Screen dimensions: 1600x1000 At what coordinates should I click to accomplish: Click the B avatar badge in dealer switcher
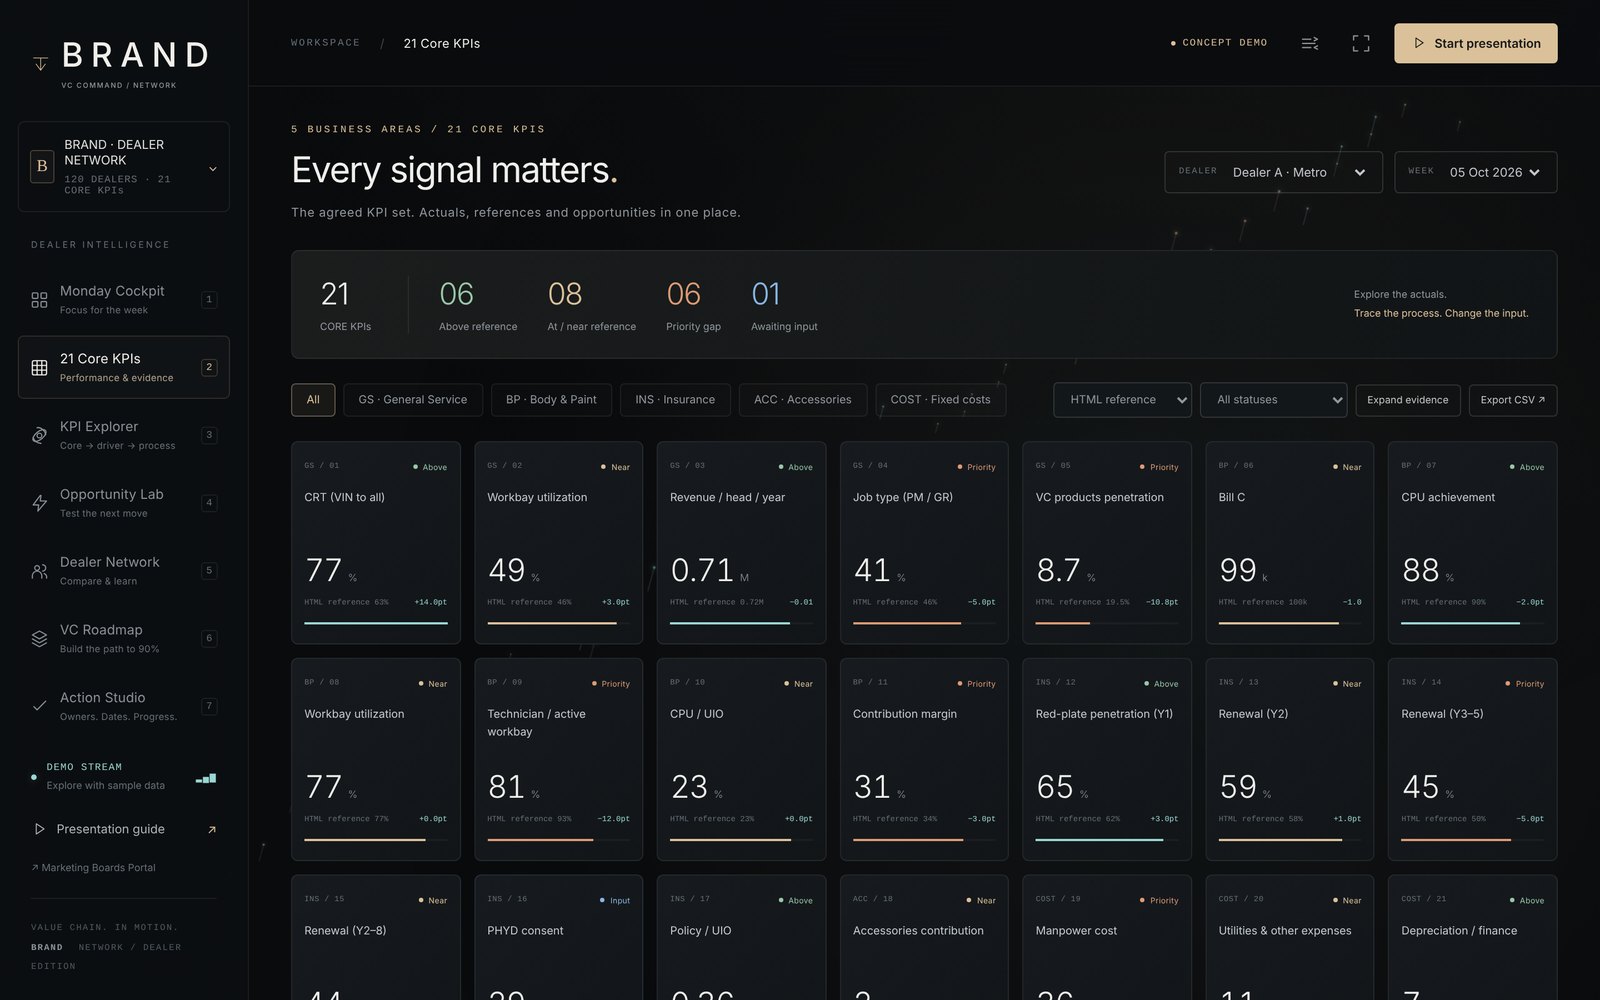[42, 166]
